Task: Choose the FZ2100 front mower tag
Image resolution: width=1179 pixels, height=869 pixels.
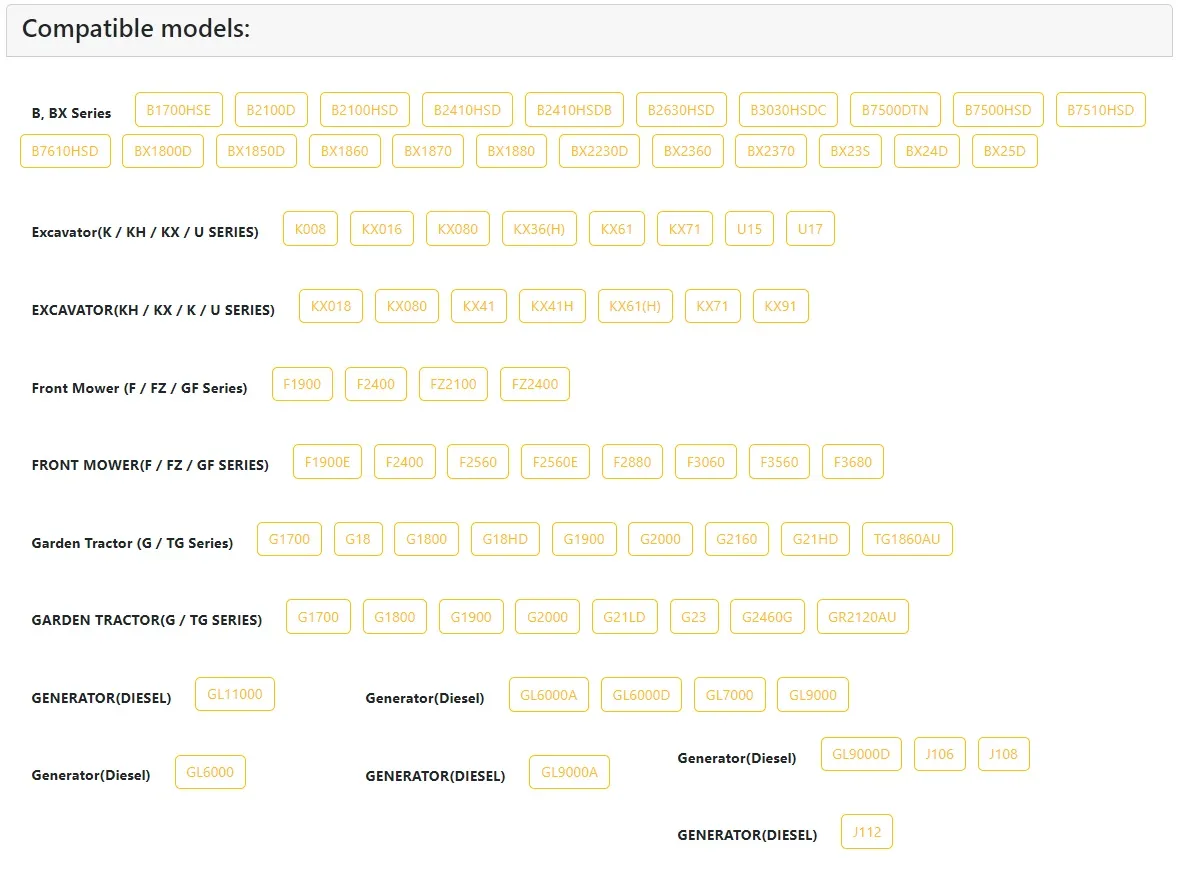Action: click(453, 384)
